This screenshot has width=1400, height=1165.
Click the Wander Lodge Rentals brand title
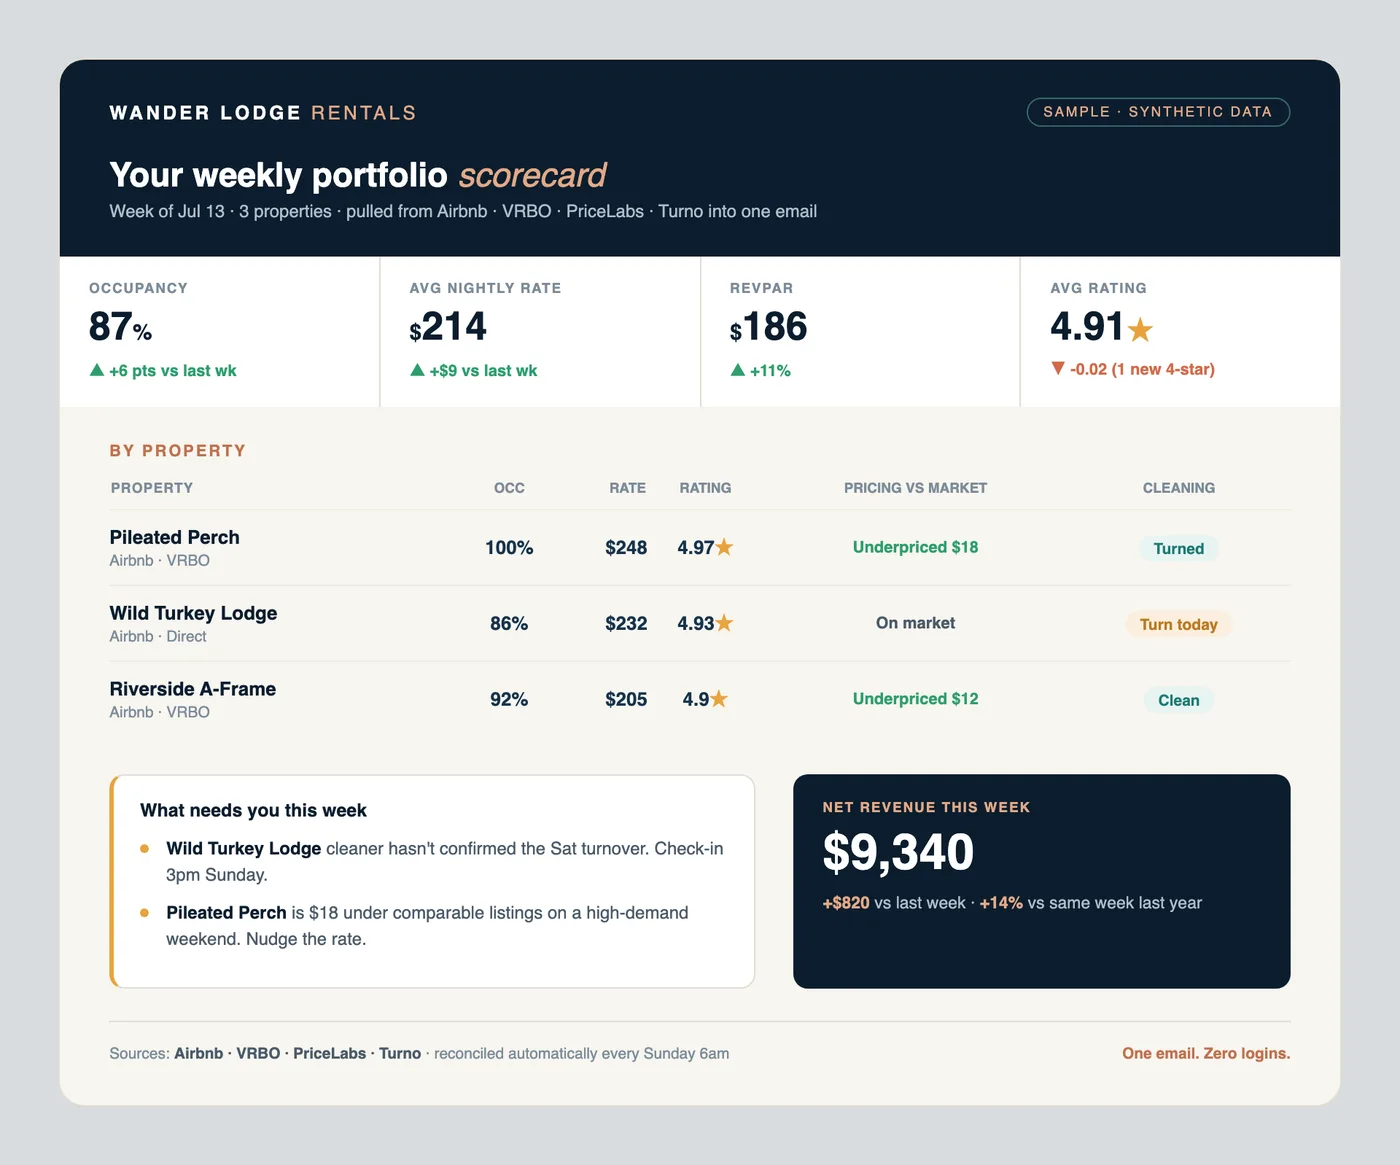tap(263, 113)
